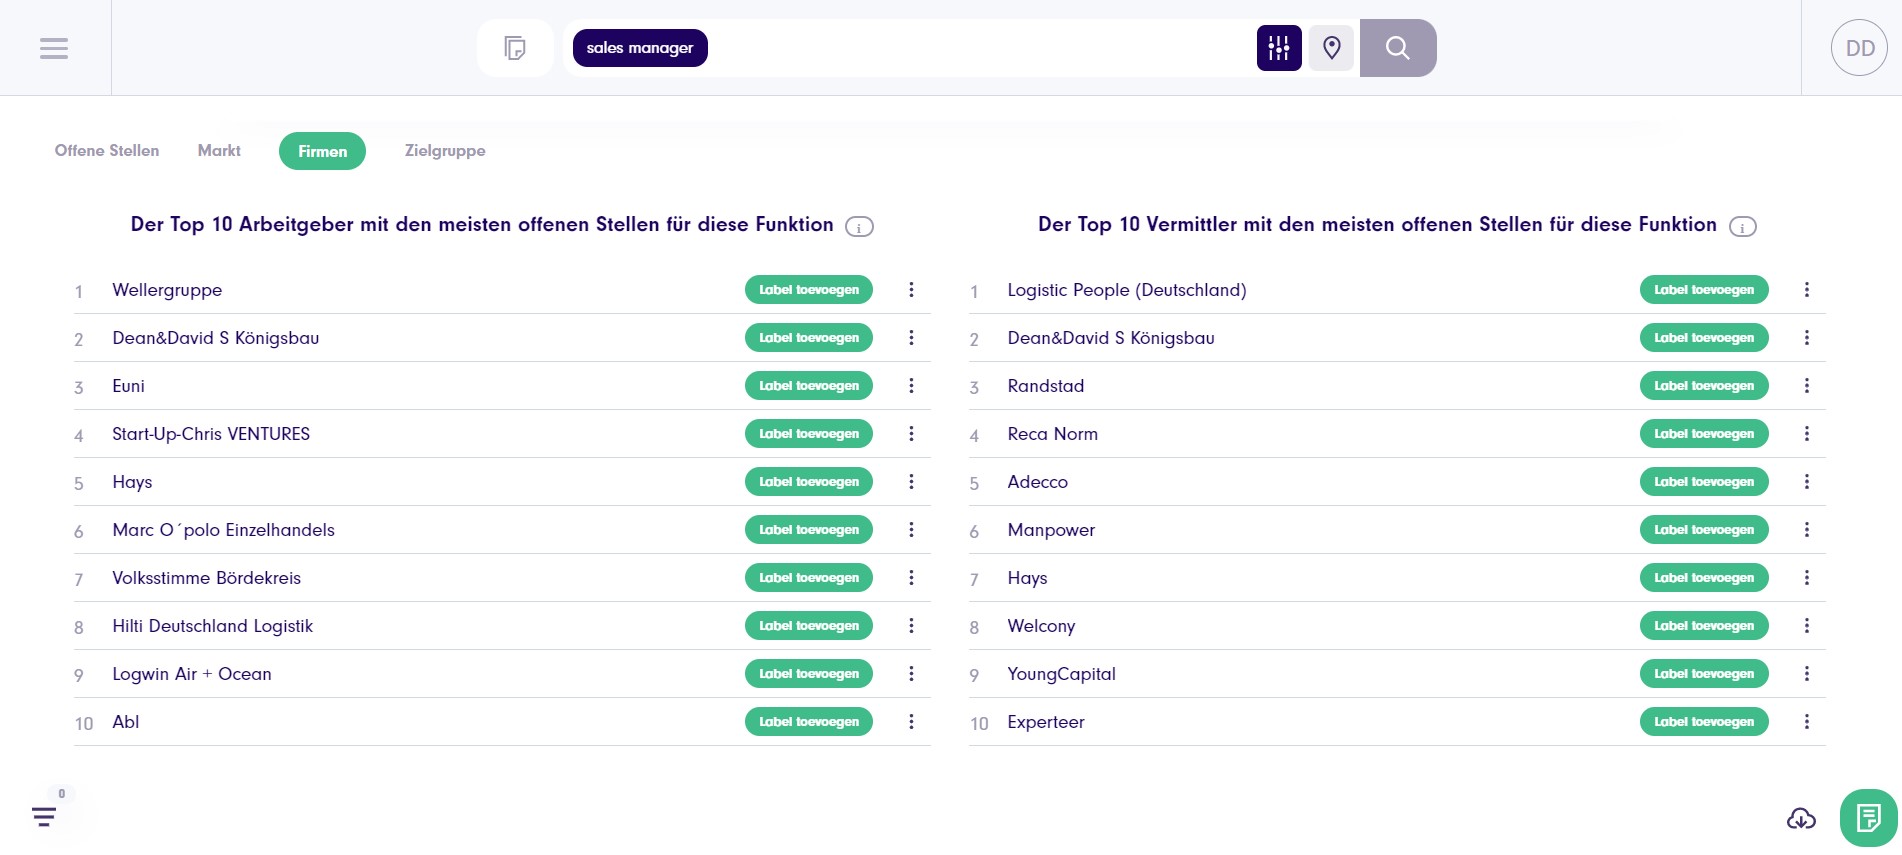Open the kebab menu for Randstad

click(x=1806, y=386)
